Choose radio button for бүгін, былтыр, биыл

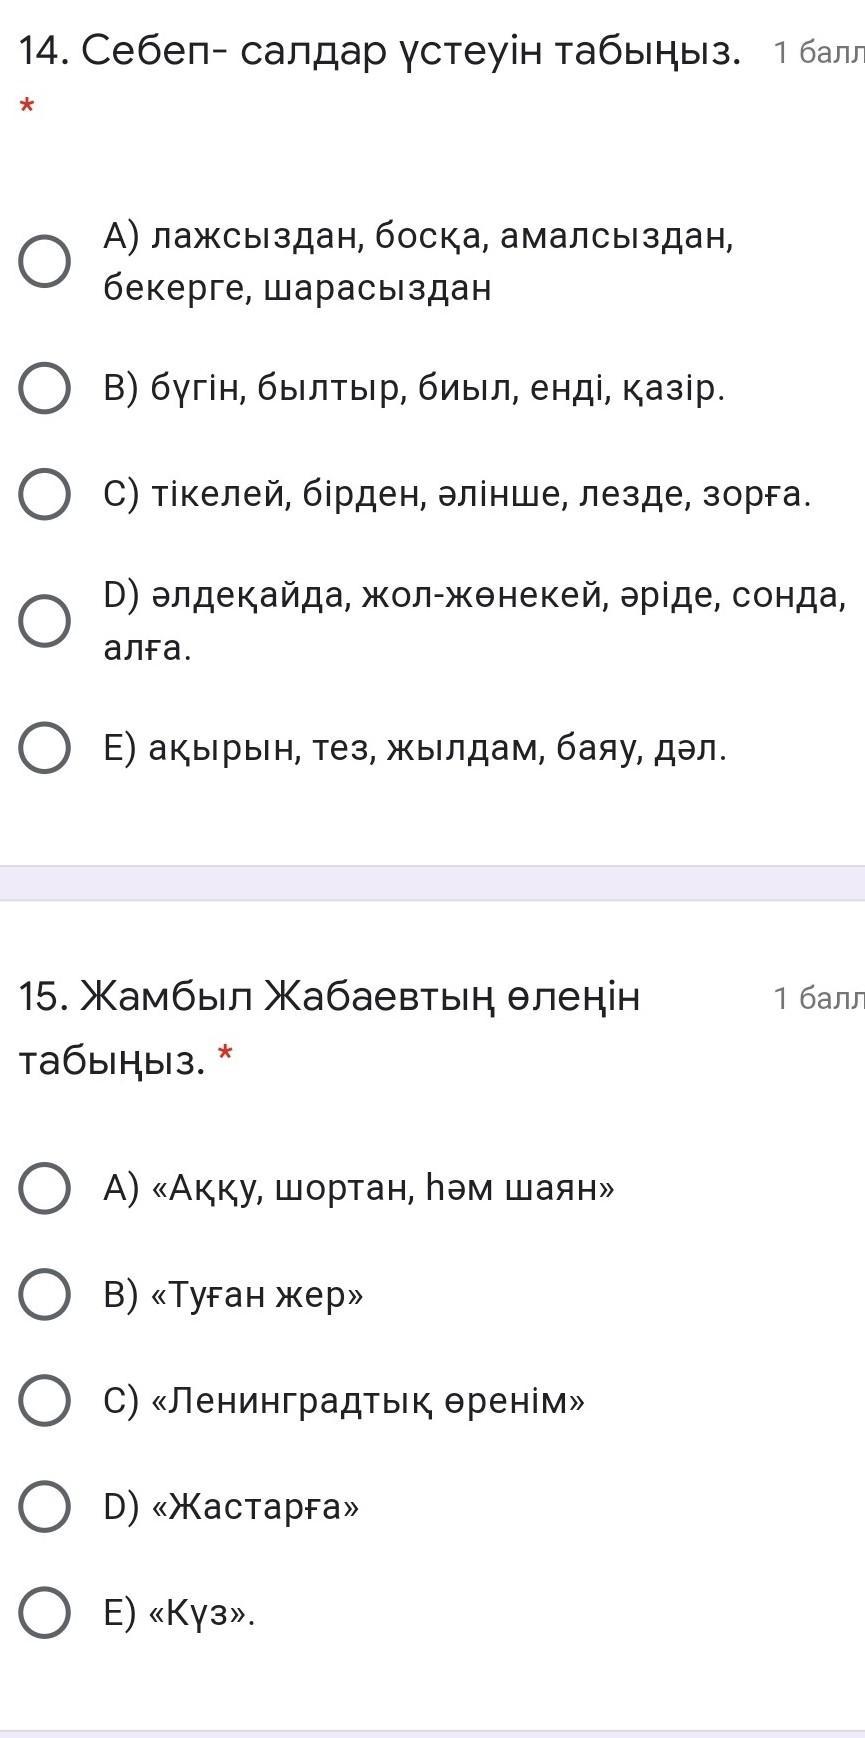[x=45, y=389]
